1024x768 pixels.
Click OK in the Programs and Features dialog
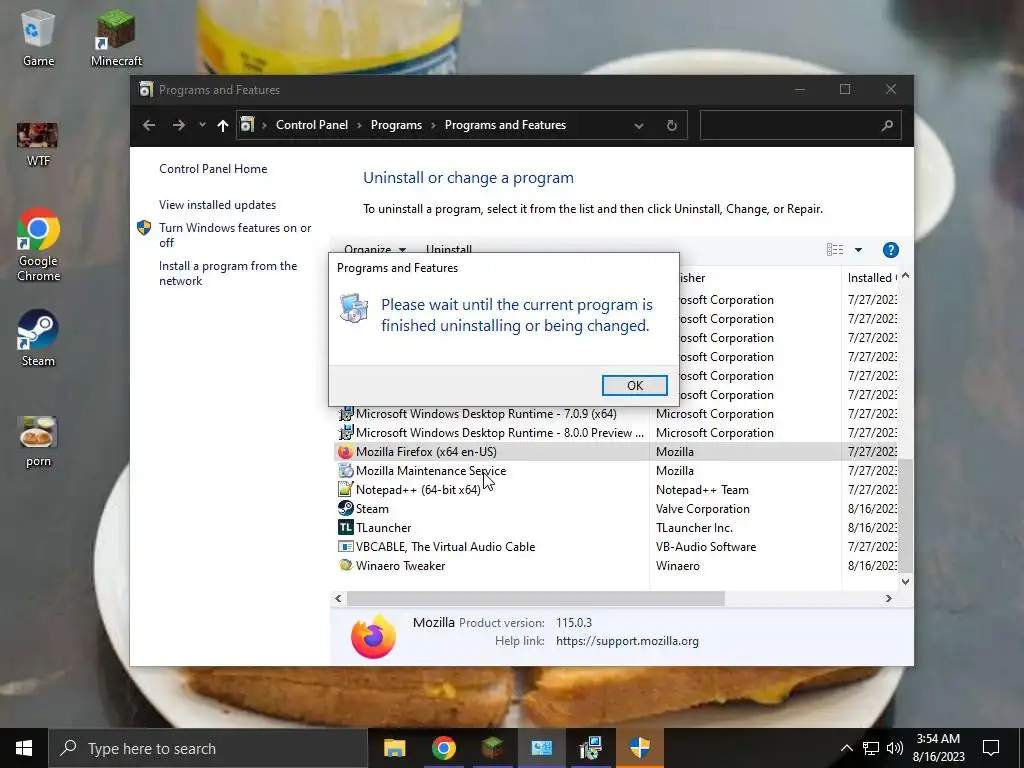pos(634,385)
